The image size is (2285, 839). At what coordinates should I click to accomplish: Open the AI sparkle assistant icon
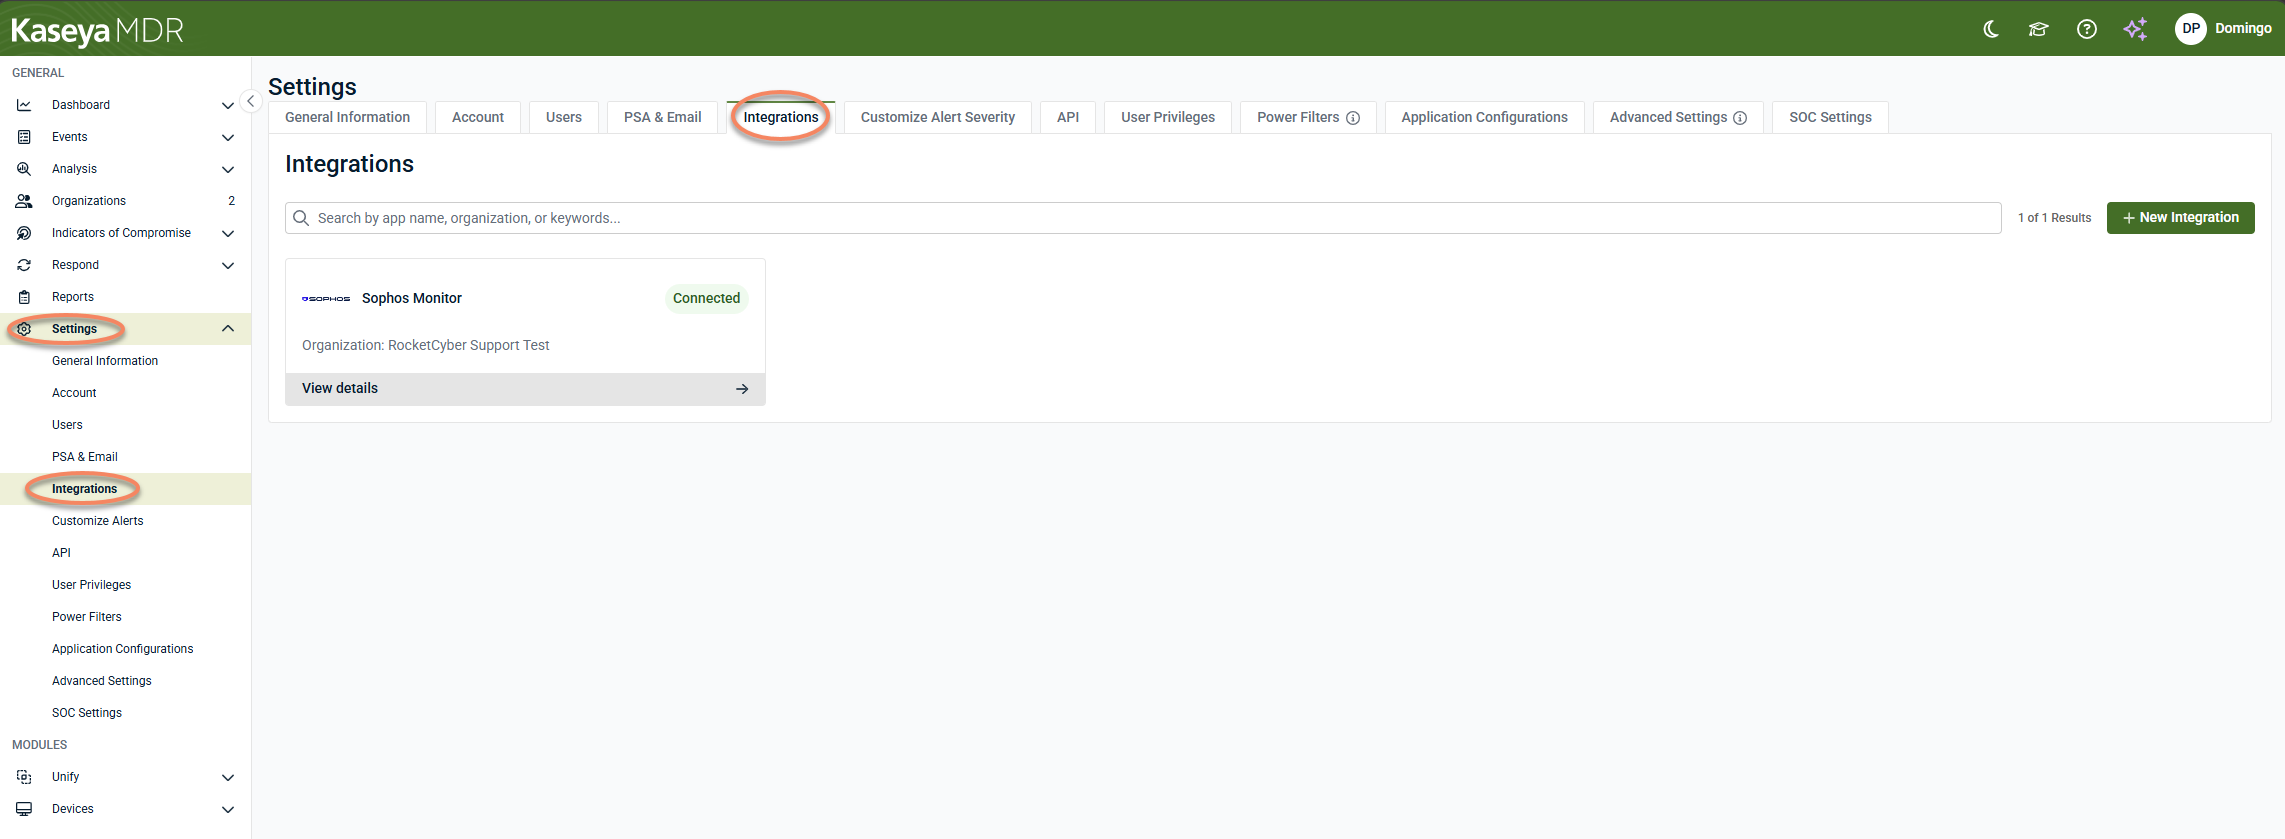point(2135,29)
